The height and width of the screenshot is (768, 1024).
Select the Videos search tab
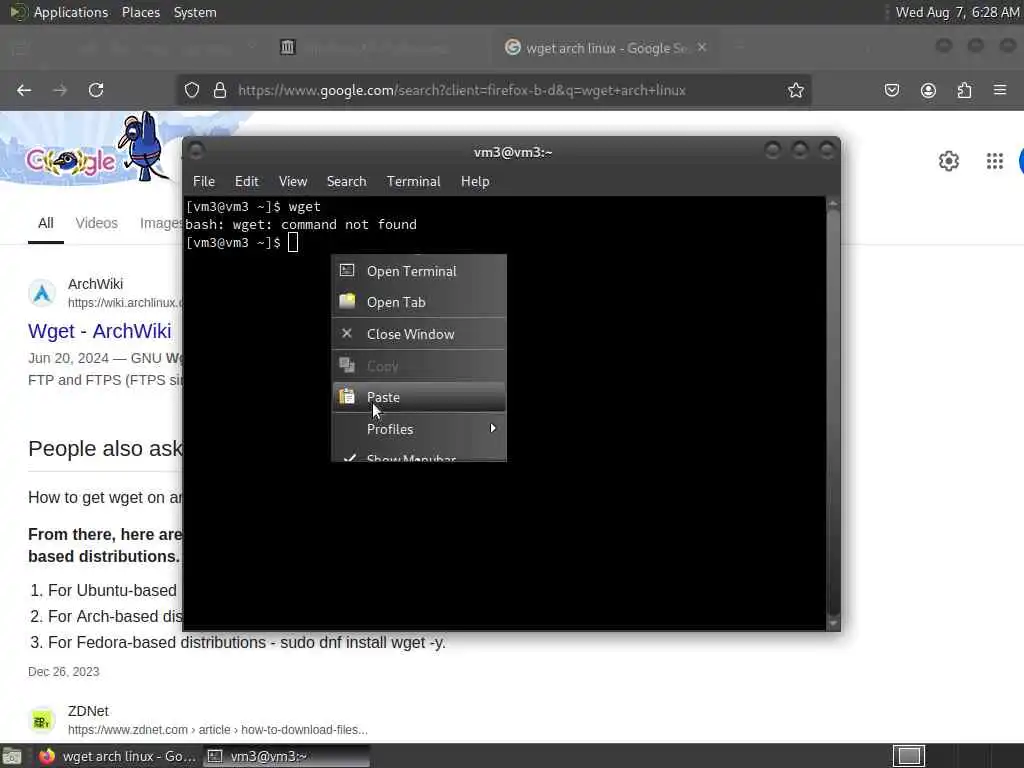click(97, 223)
